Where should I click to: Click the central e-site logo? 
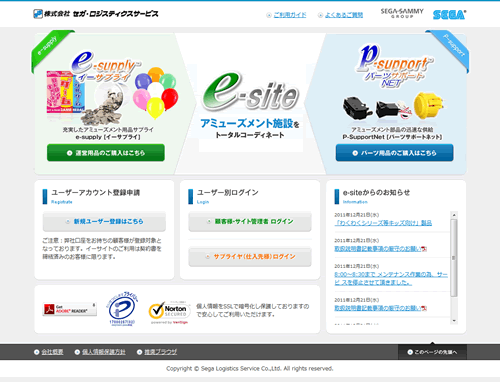[250, 92]
